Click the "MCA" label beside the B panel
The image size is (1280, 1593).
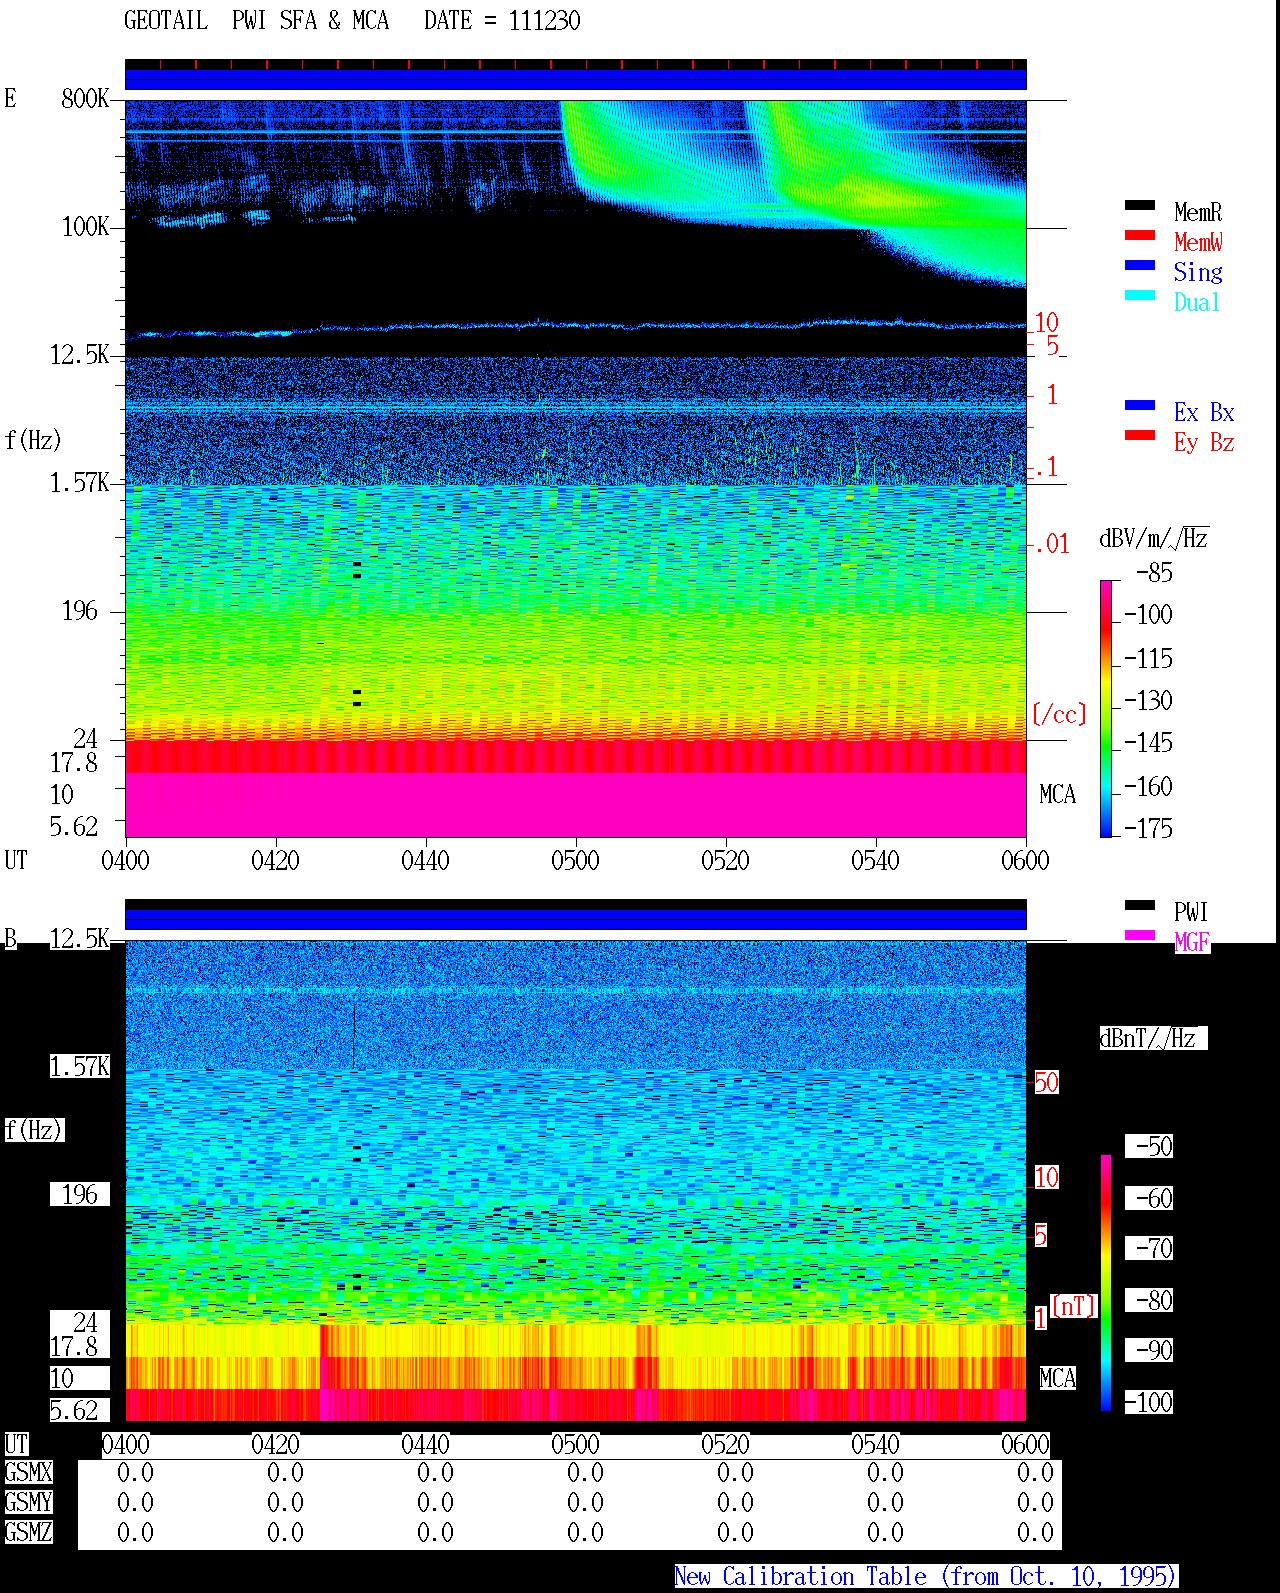pyautogui.click(x=1057, y=1378)
